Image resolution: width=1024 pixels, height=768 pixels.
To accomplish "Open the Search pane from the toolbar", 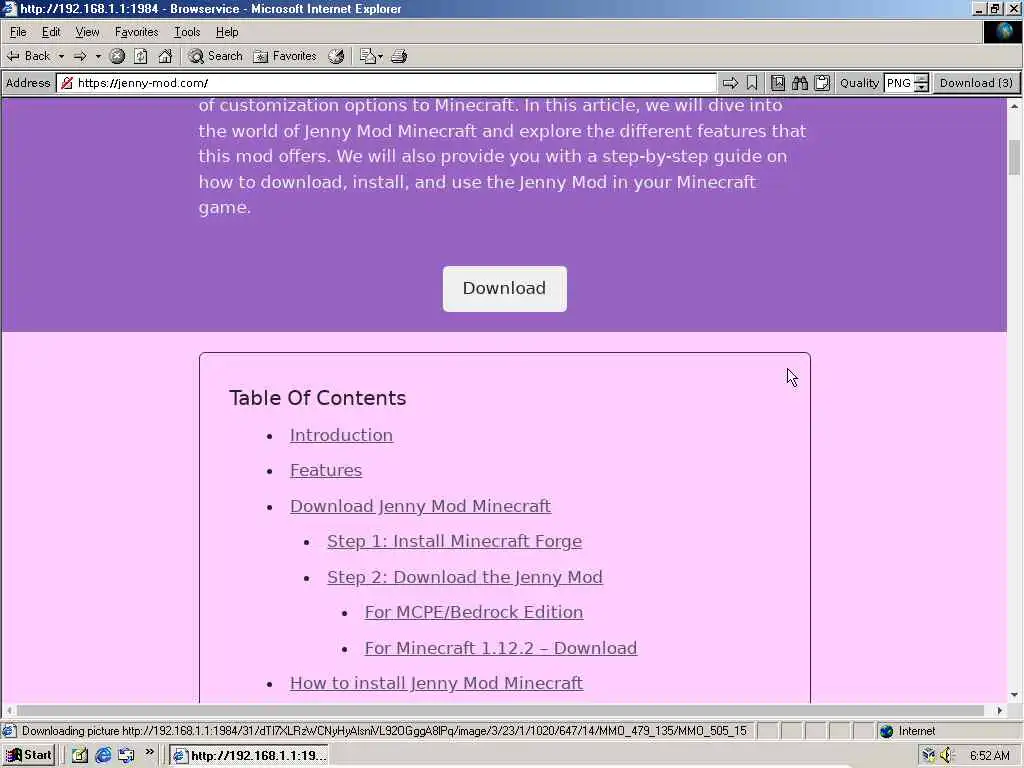I will point(215,56).
